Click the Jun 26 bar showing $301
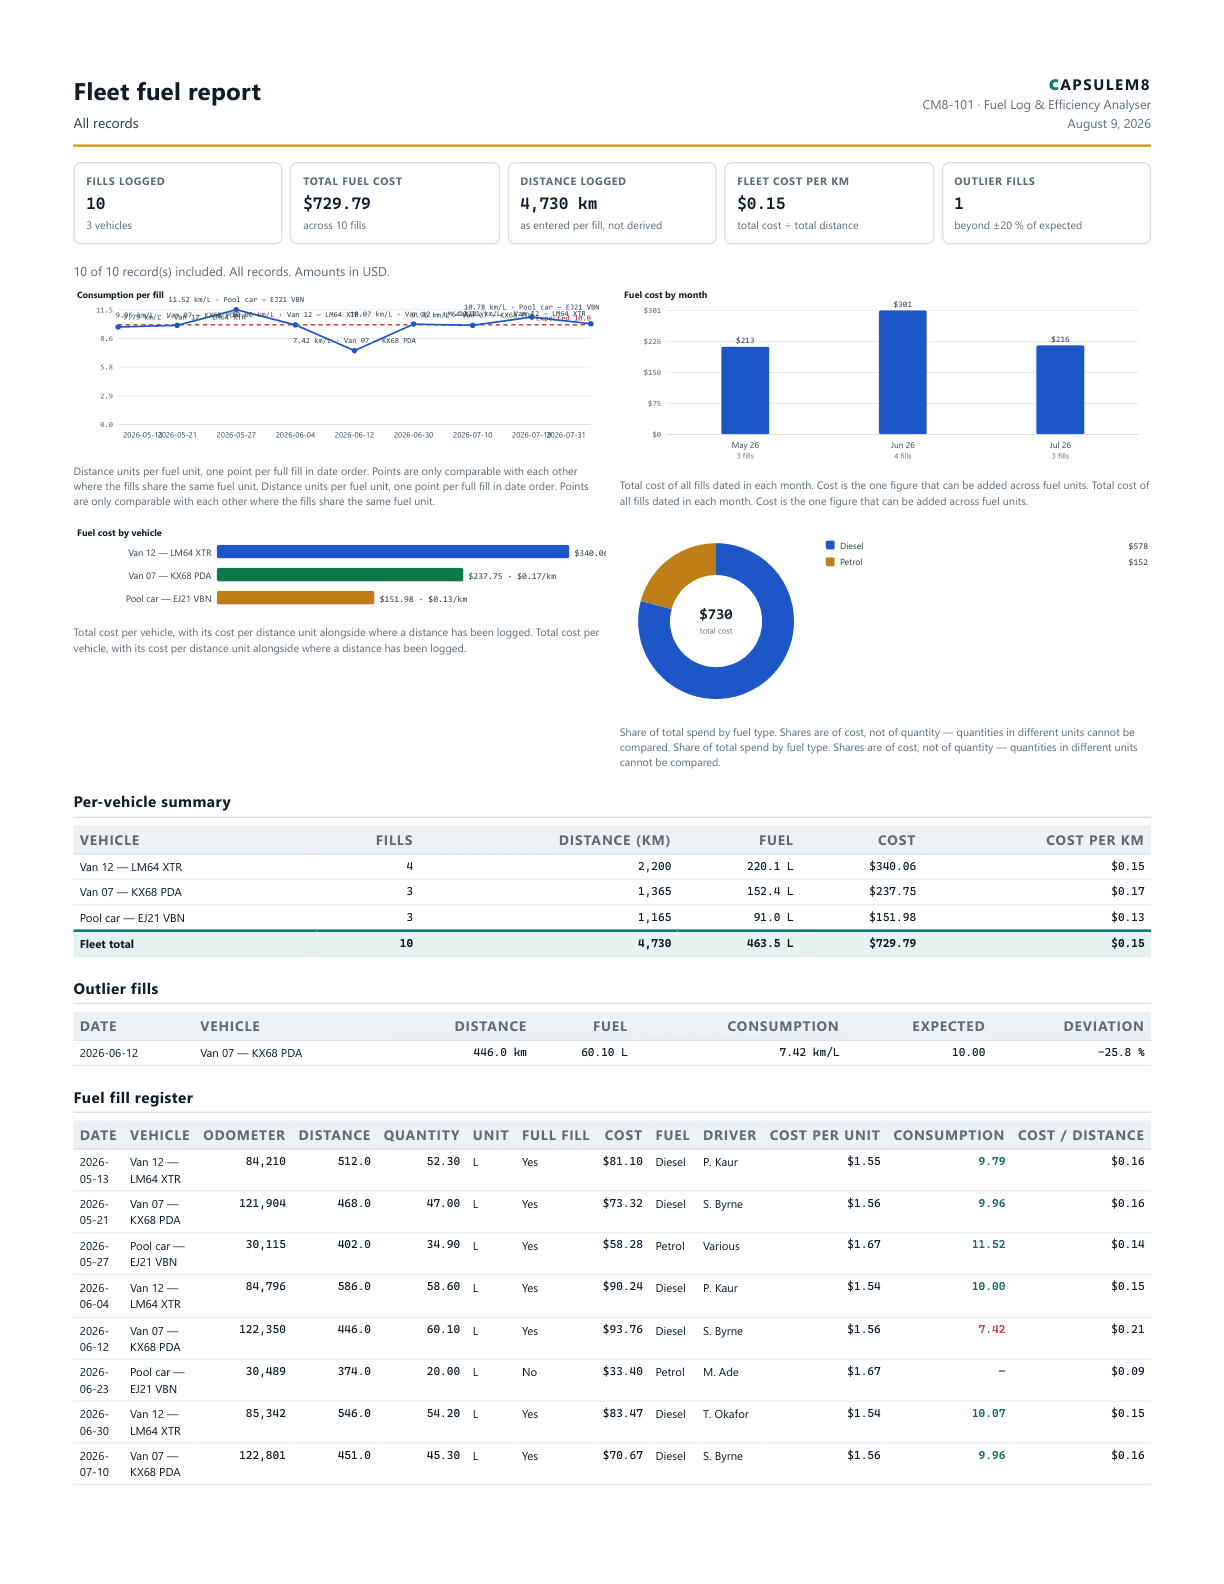This screenshot has height=1584, width=1224. click(903, 372)
